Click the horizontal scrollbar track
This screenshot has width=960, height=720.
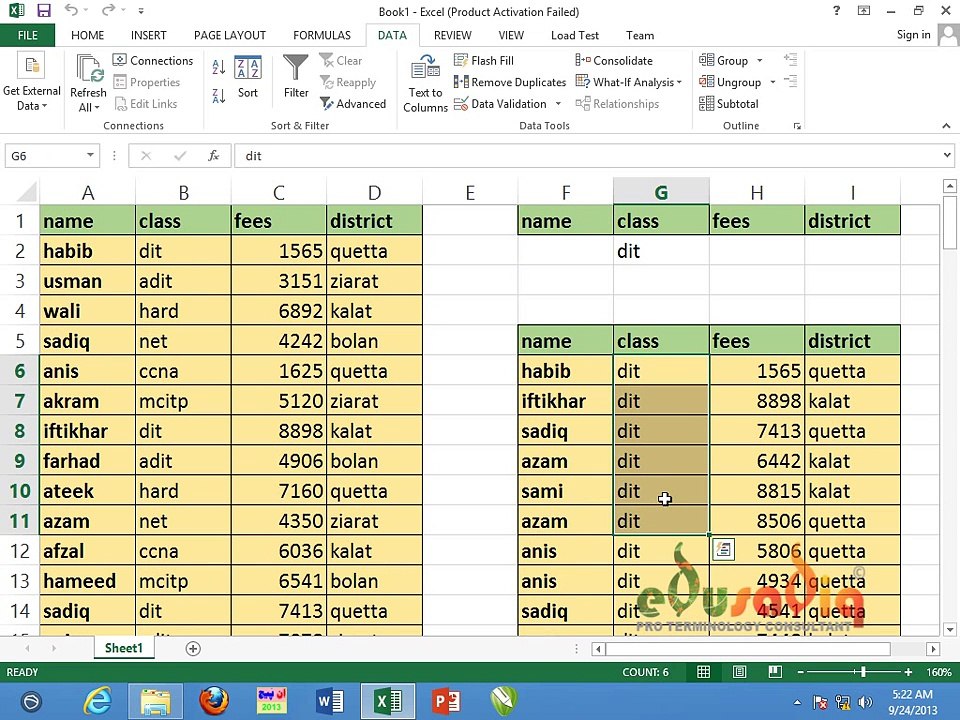(748, 648)
